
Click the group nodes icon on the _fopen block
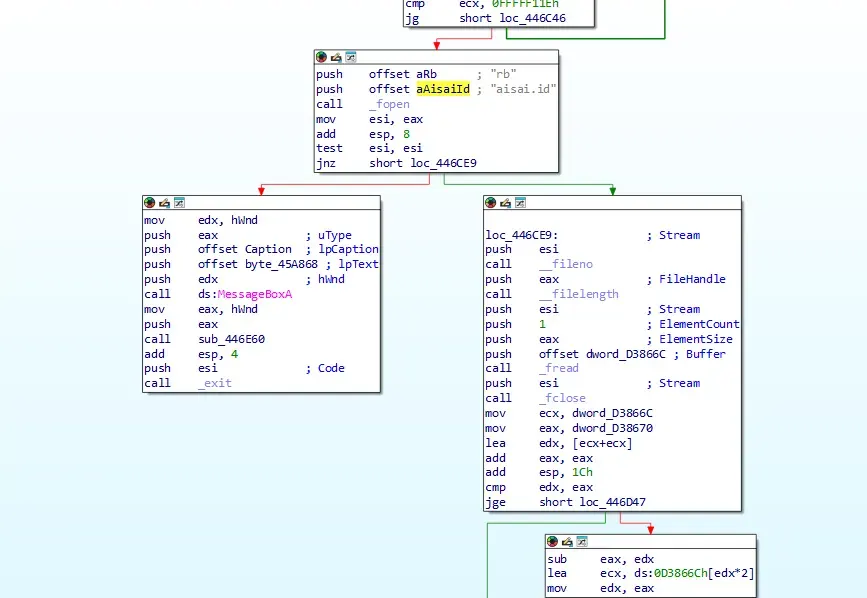(x=351, y=57)
